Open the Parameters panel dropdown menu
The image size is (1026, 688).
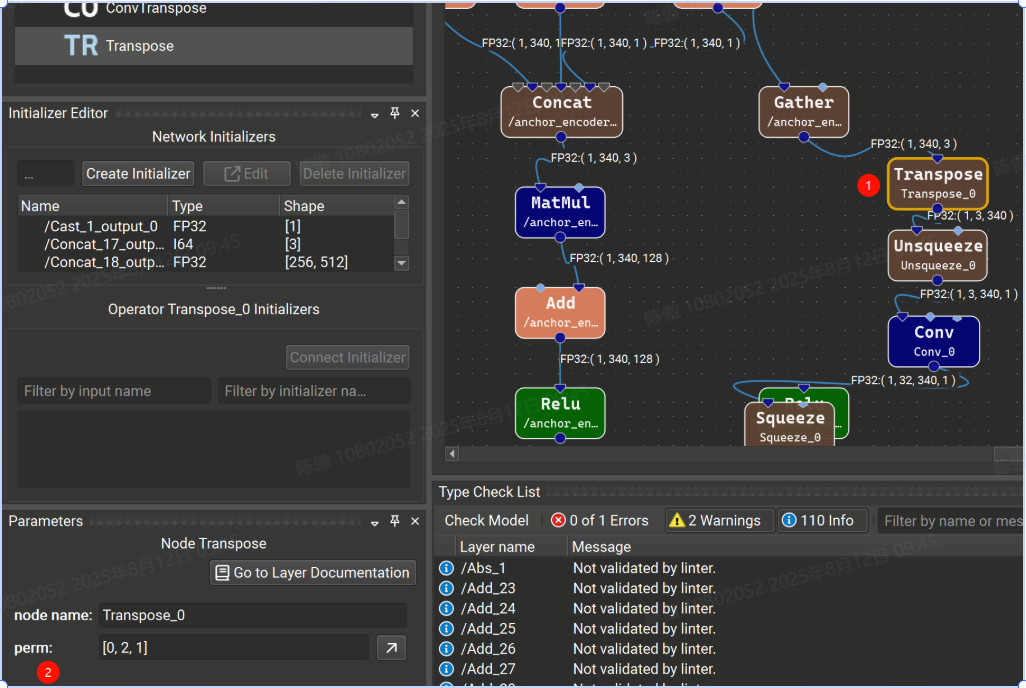coord(377,521)
